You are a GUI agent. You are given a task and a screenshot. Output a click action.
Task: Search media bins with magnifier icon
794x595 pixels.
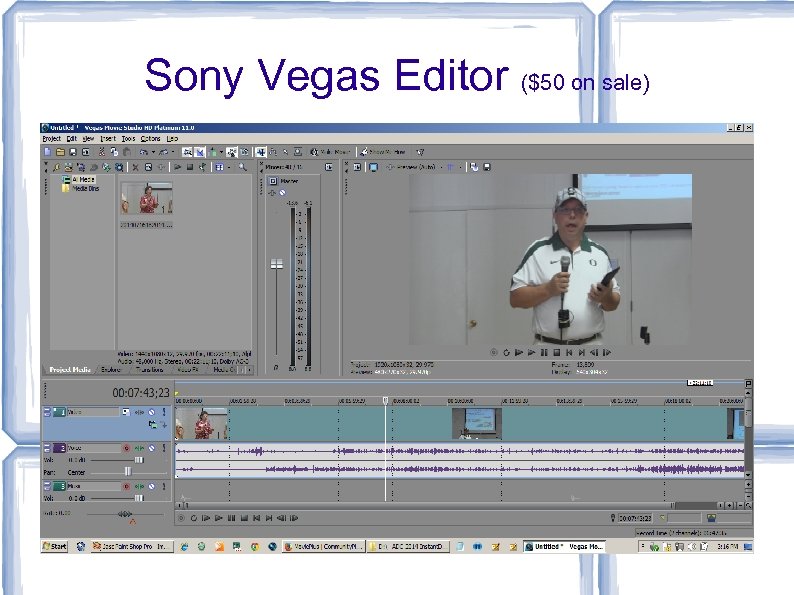(x=243, y=167)
